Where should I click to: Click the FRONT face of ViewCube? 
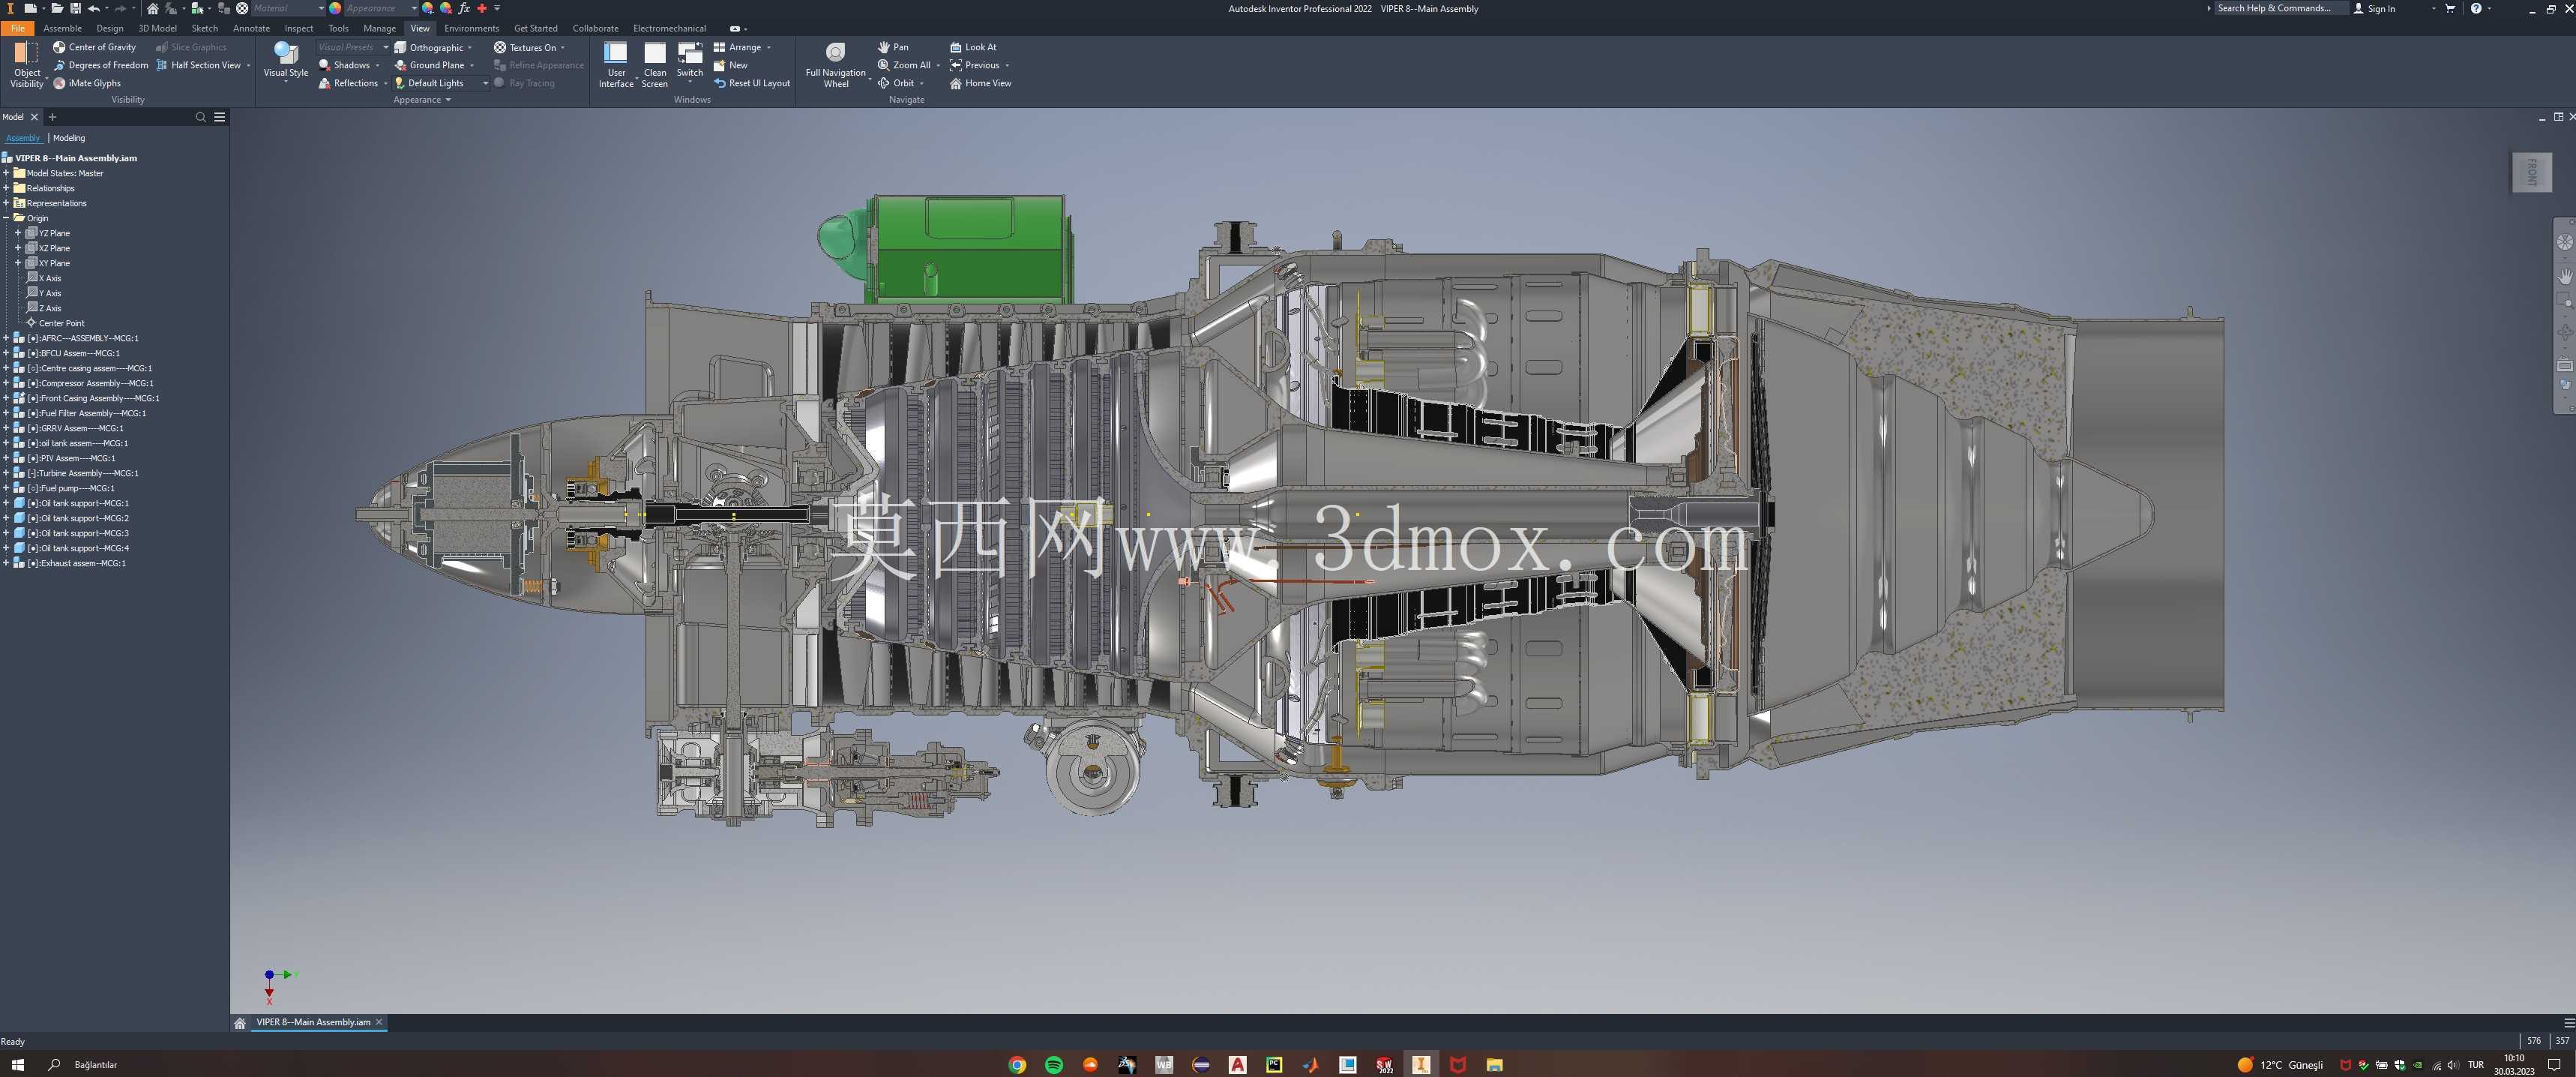pyautogui.click(x=2531, y=172)
